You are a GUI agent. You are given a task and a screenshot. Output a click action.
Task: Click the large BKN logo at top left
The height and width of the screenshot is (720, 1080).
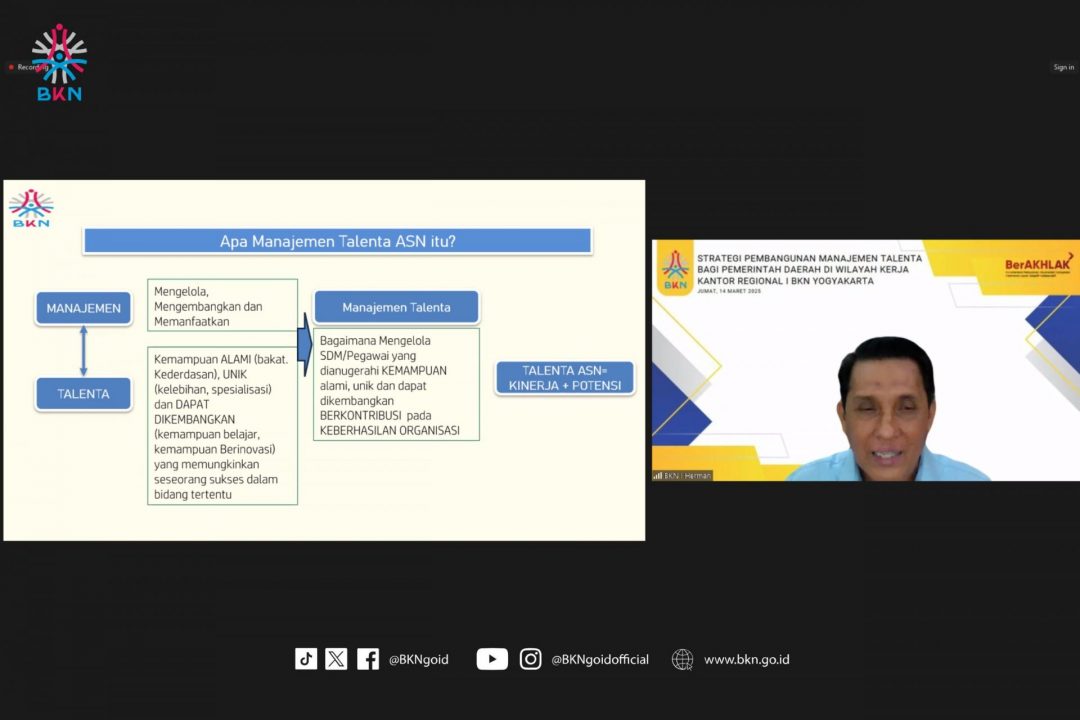pos(59,62)
